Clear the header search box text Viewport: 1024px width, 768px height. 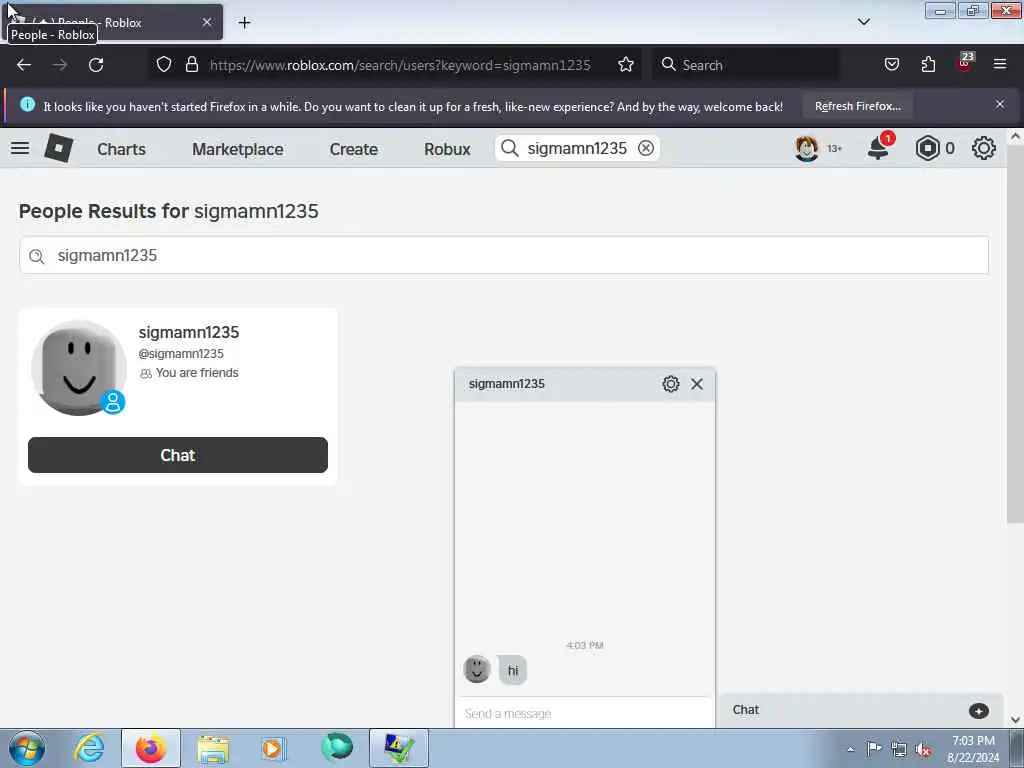(646, 148)
